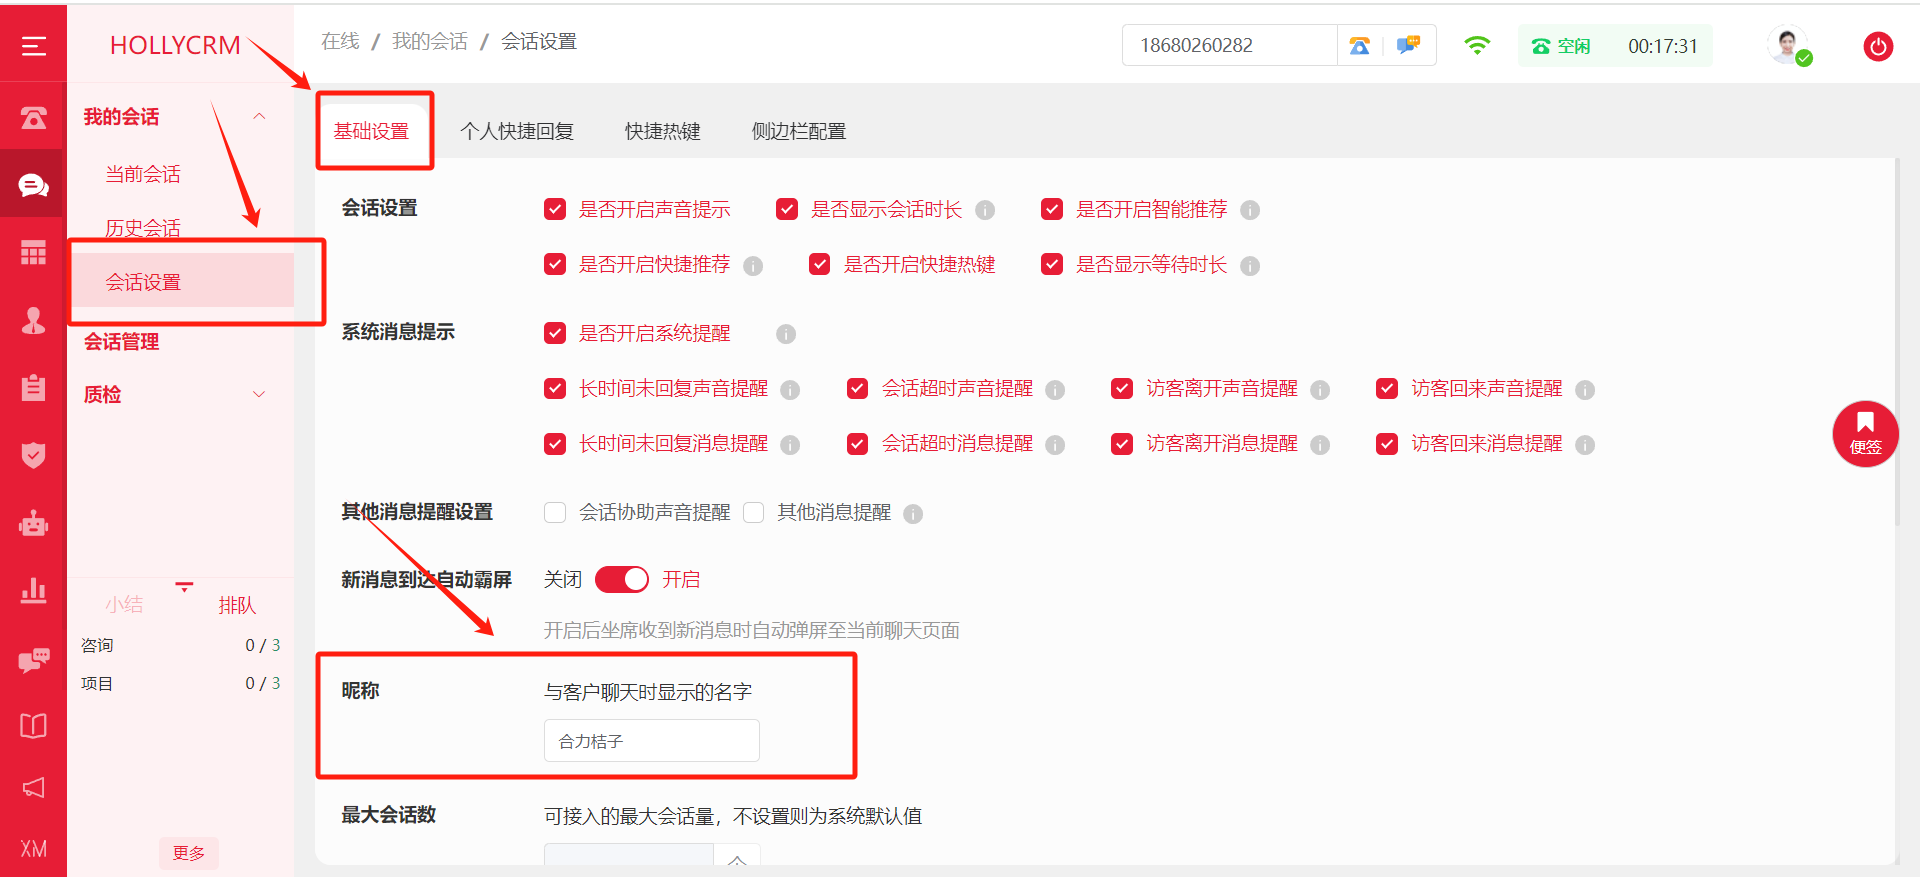Screen dimensions: 1920x877
Task: Switch to the 侧边栏配置 tab
Action: click(x=799, y=131)
